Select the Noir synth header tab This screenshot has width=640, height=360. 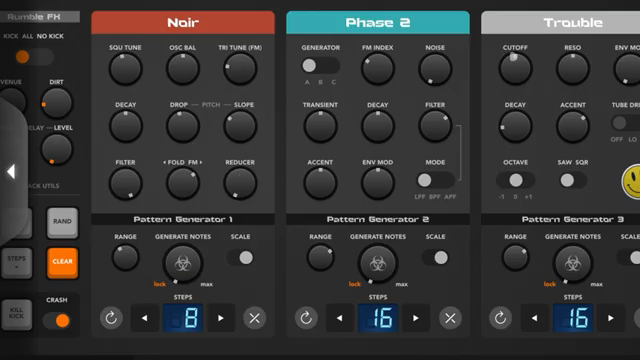point(183,22)
